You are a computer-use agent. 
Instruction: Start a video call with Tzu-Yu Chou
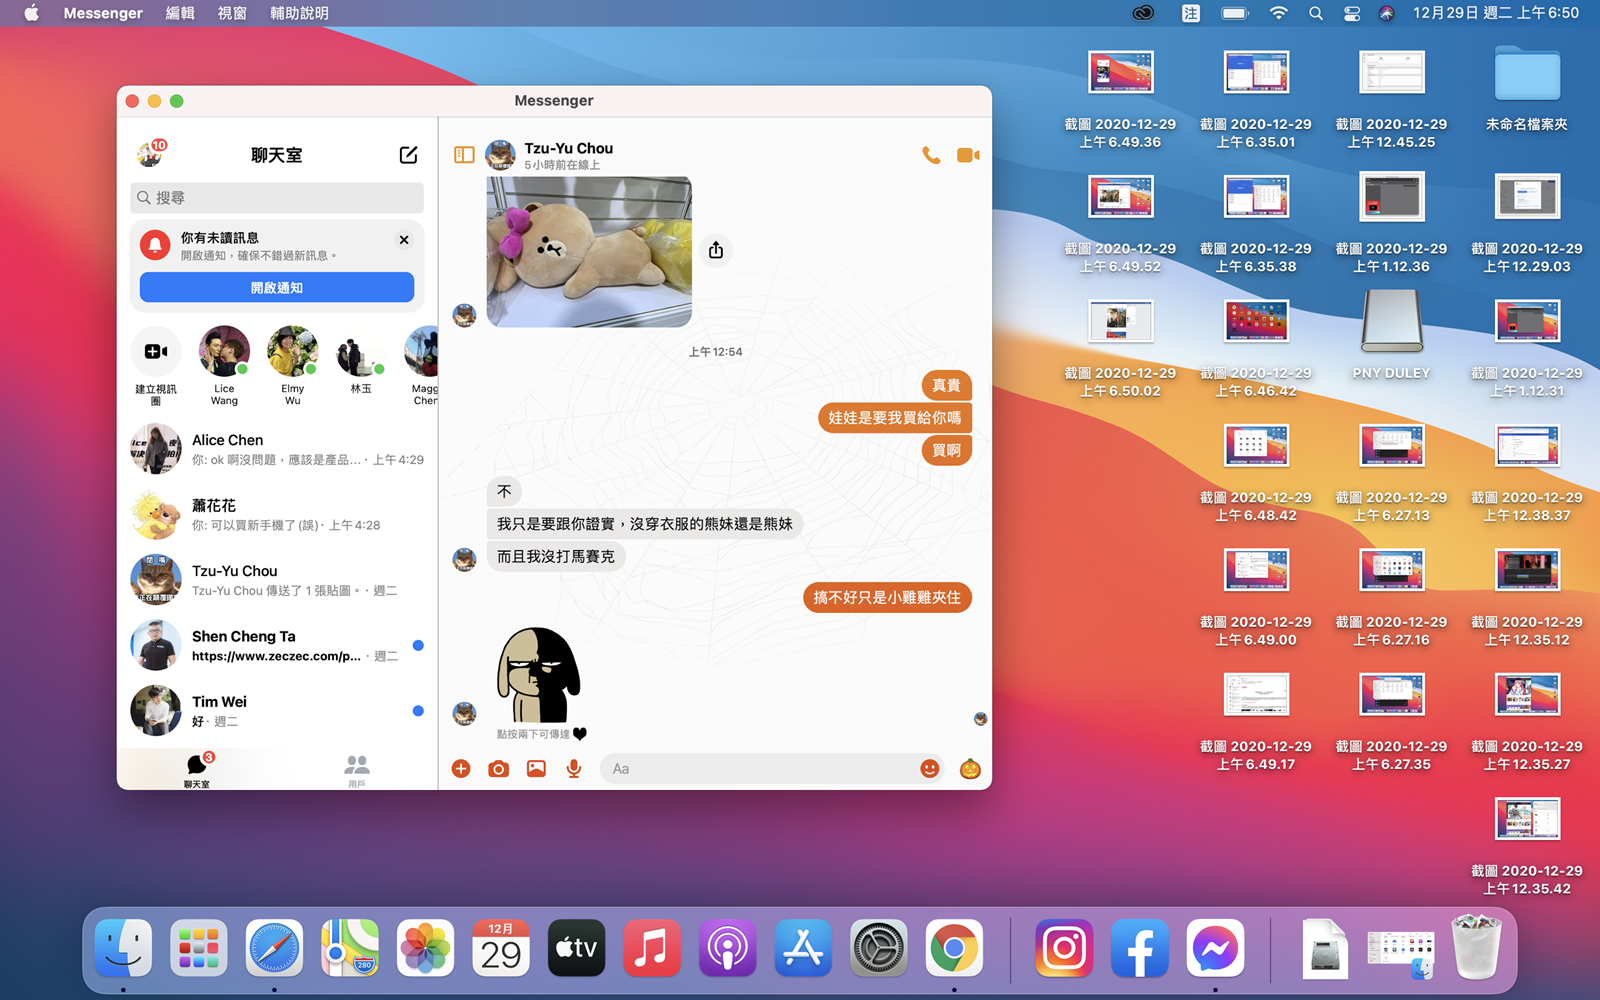coord(967,155)
